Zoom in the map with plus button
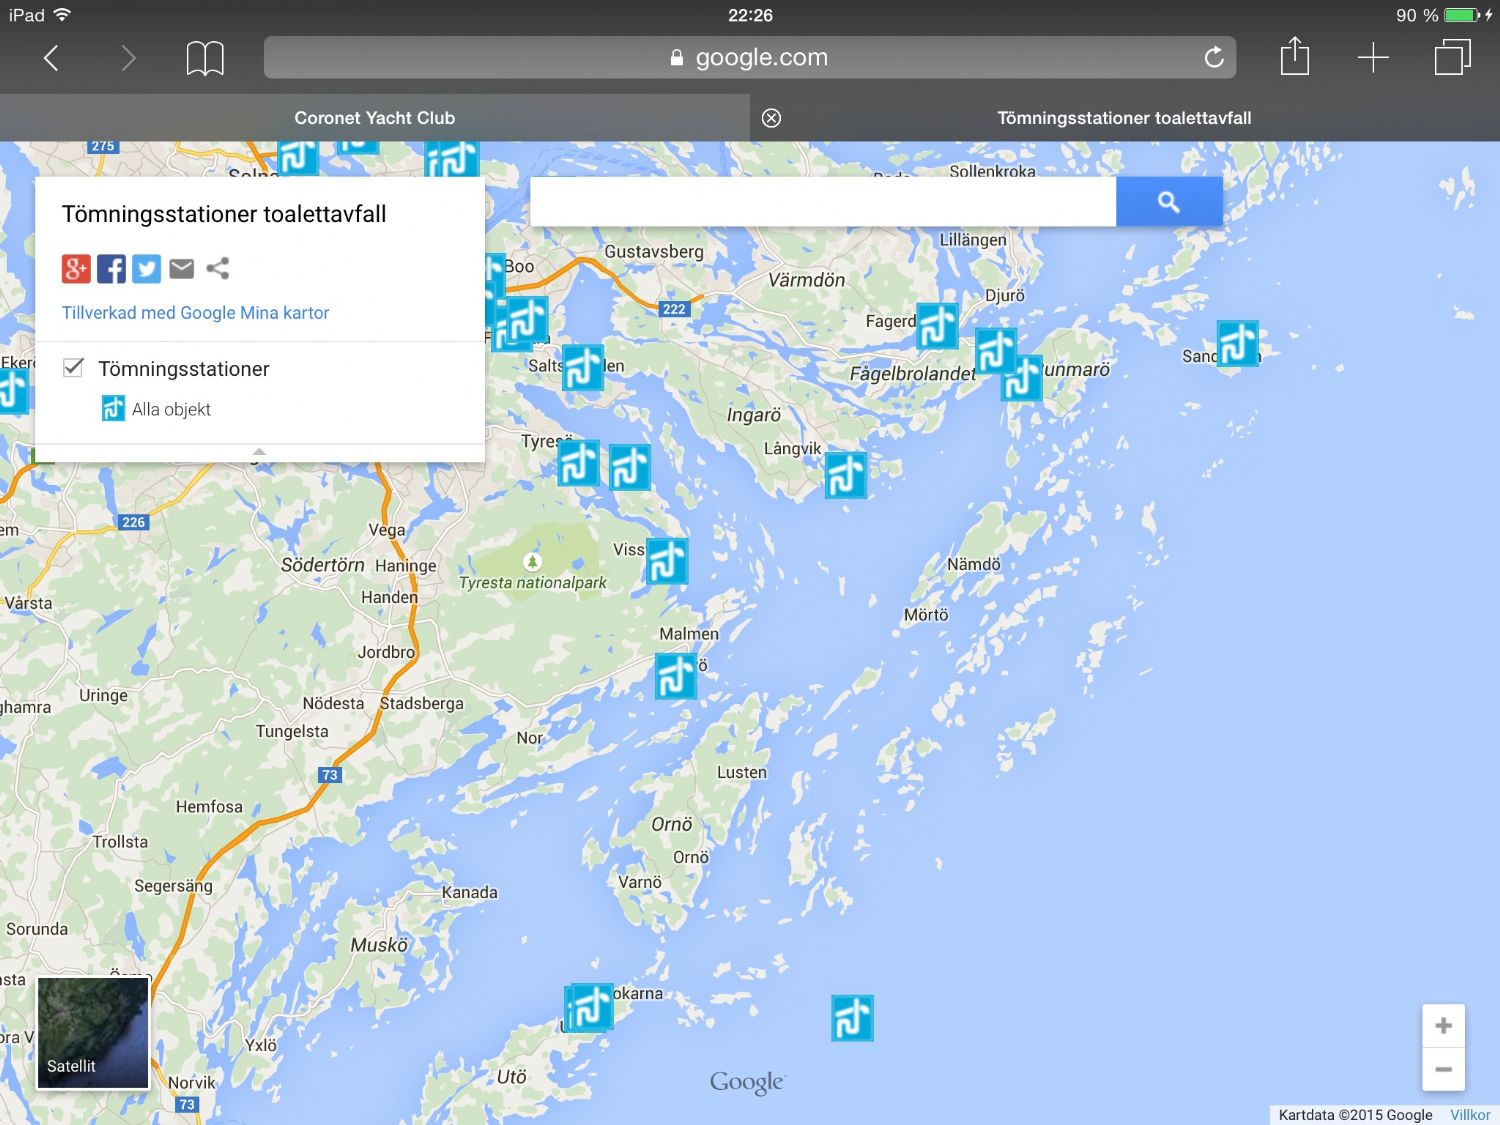Viewport: 1500px width, 1125px height. click(x=1443, y=1026)
